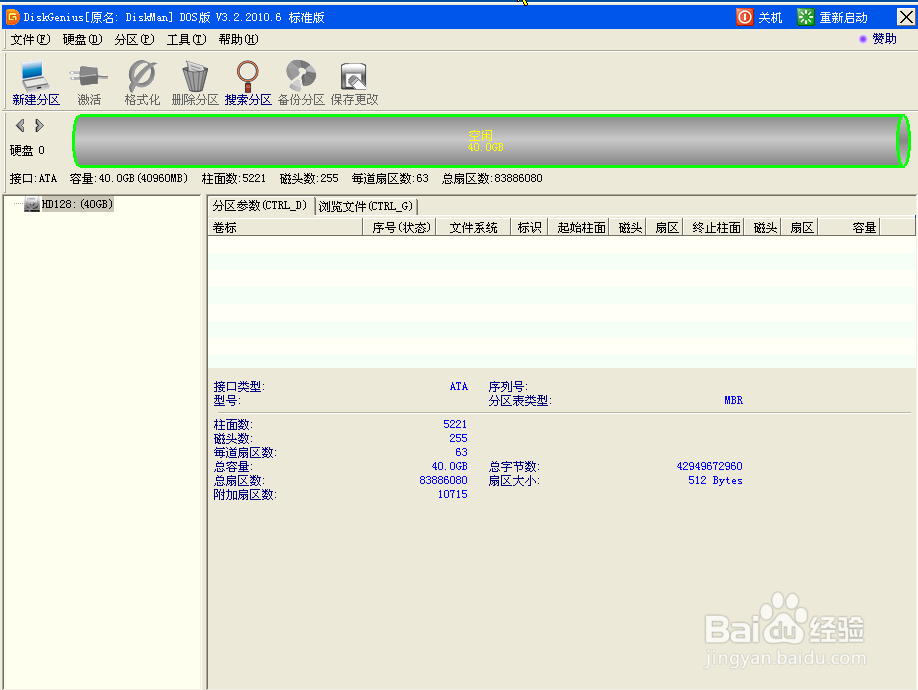Switch to 浏览文件(CTRL_G) tab

[x=366, y=206]
